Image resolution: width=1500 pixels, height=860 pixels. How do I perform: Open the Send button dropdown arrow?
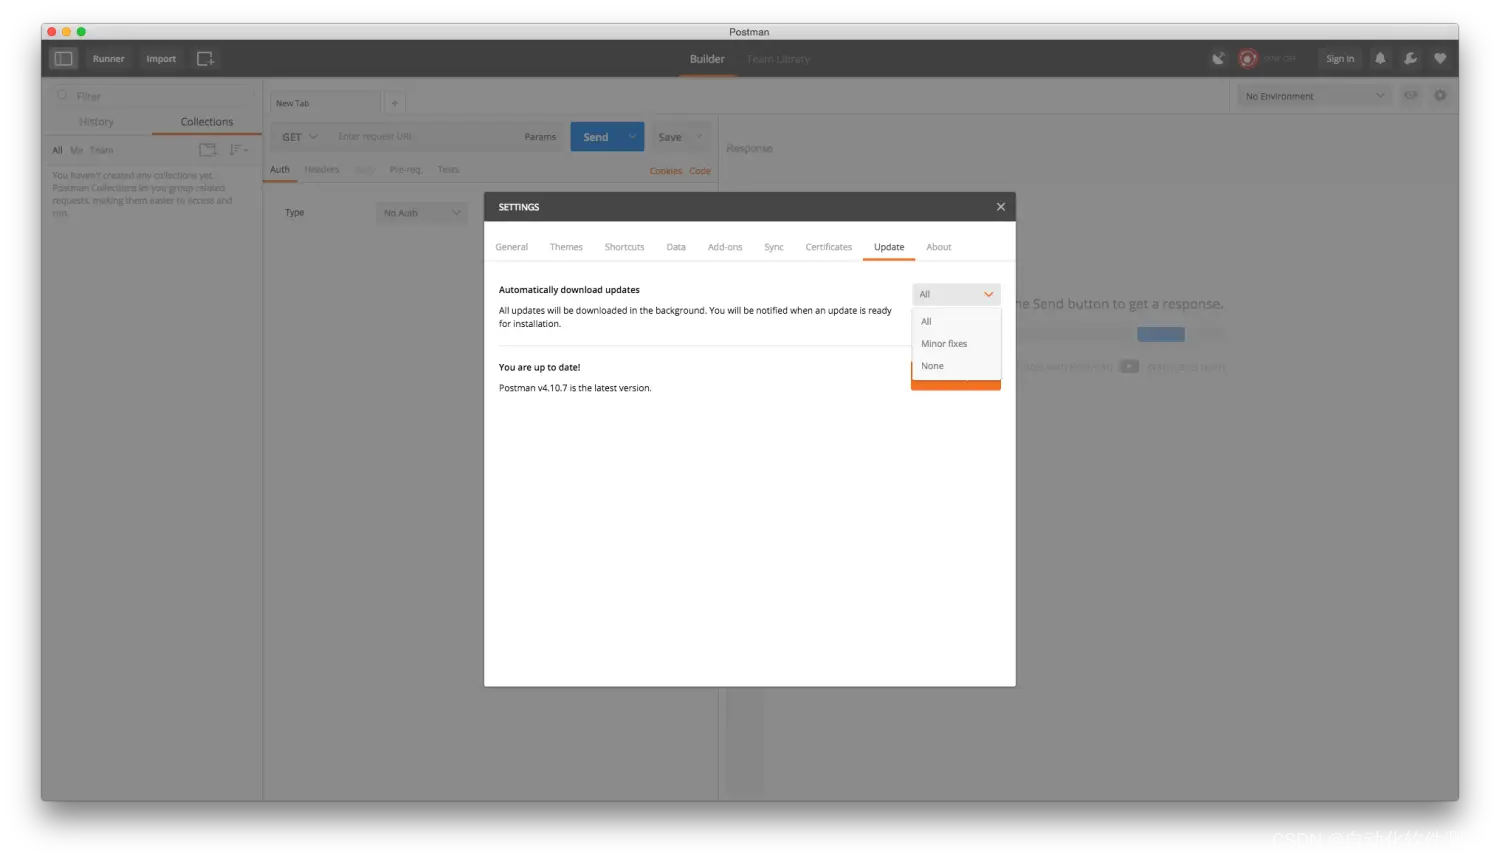(x=633, y=137)
